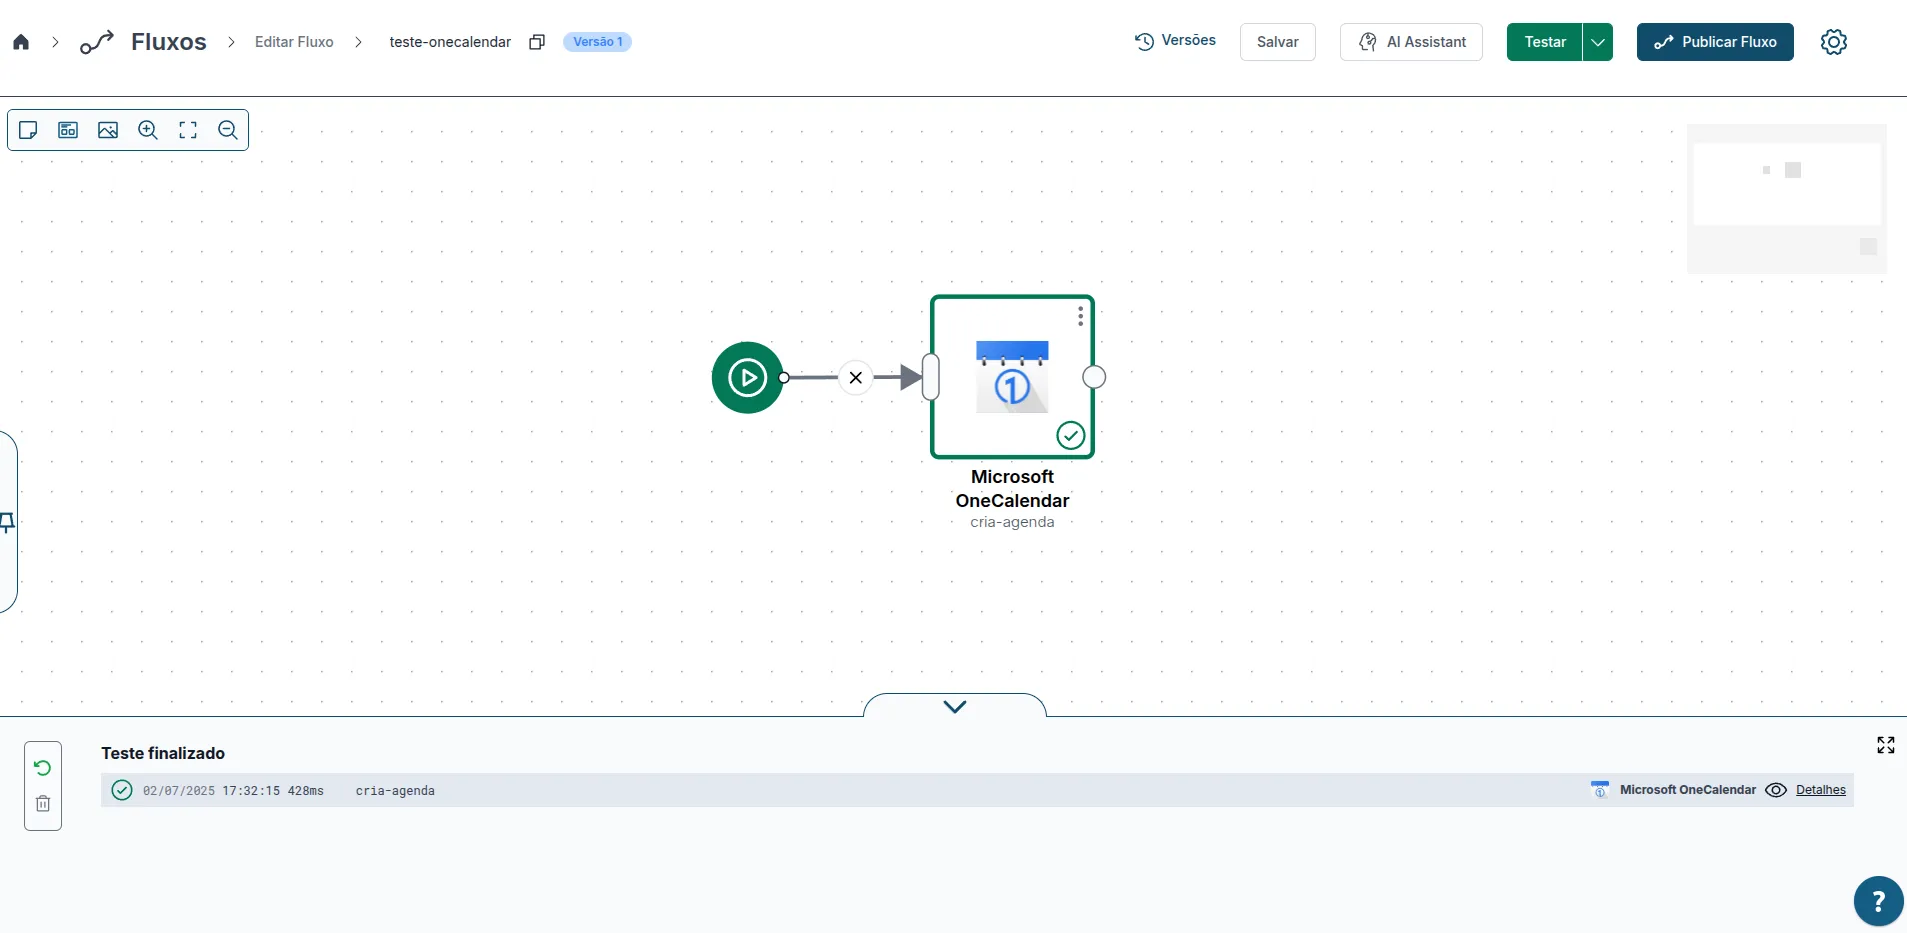
Task: Select the teste-onecalendar flow name
Action: (450, 42)
